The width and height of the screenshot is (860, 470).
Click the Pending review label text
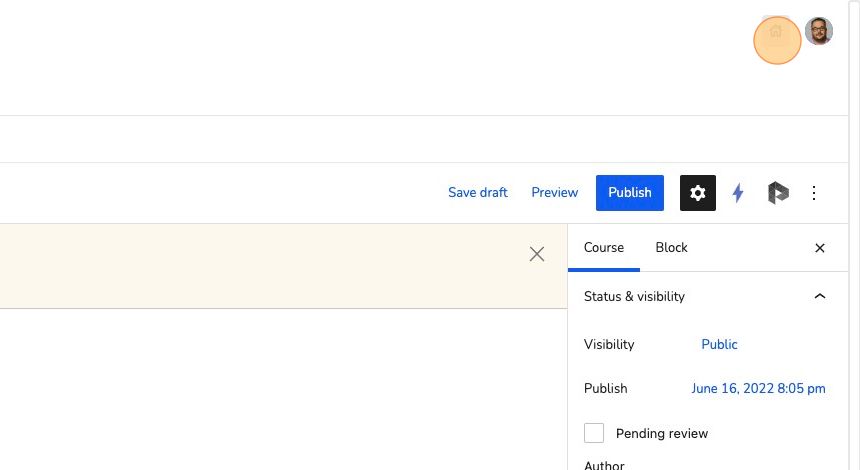[x=661, y=433]
